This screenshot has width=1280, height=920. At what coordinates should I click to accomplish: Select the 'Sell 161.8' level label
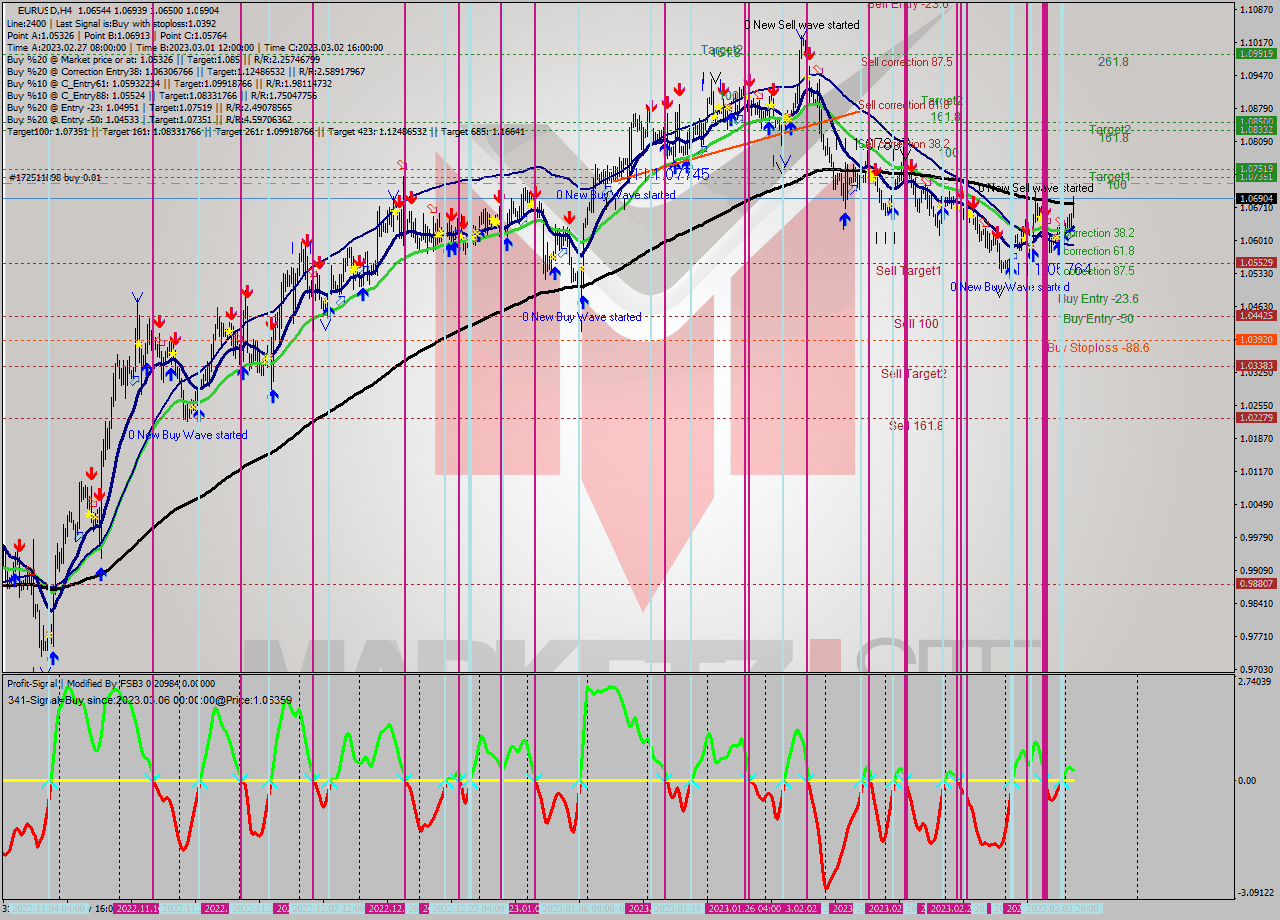click(915, 426)
